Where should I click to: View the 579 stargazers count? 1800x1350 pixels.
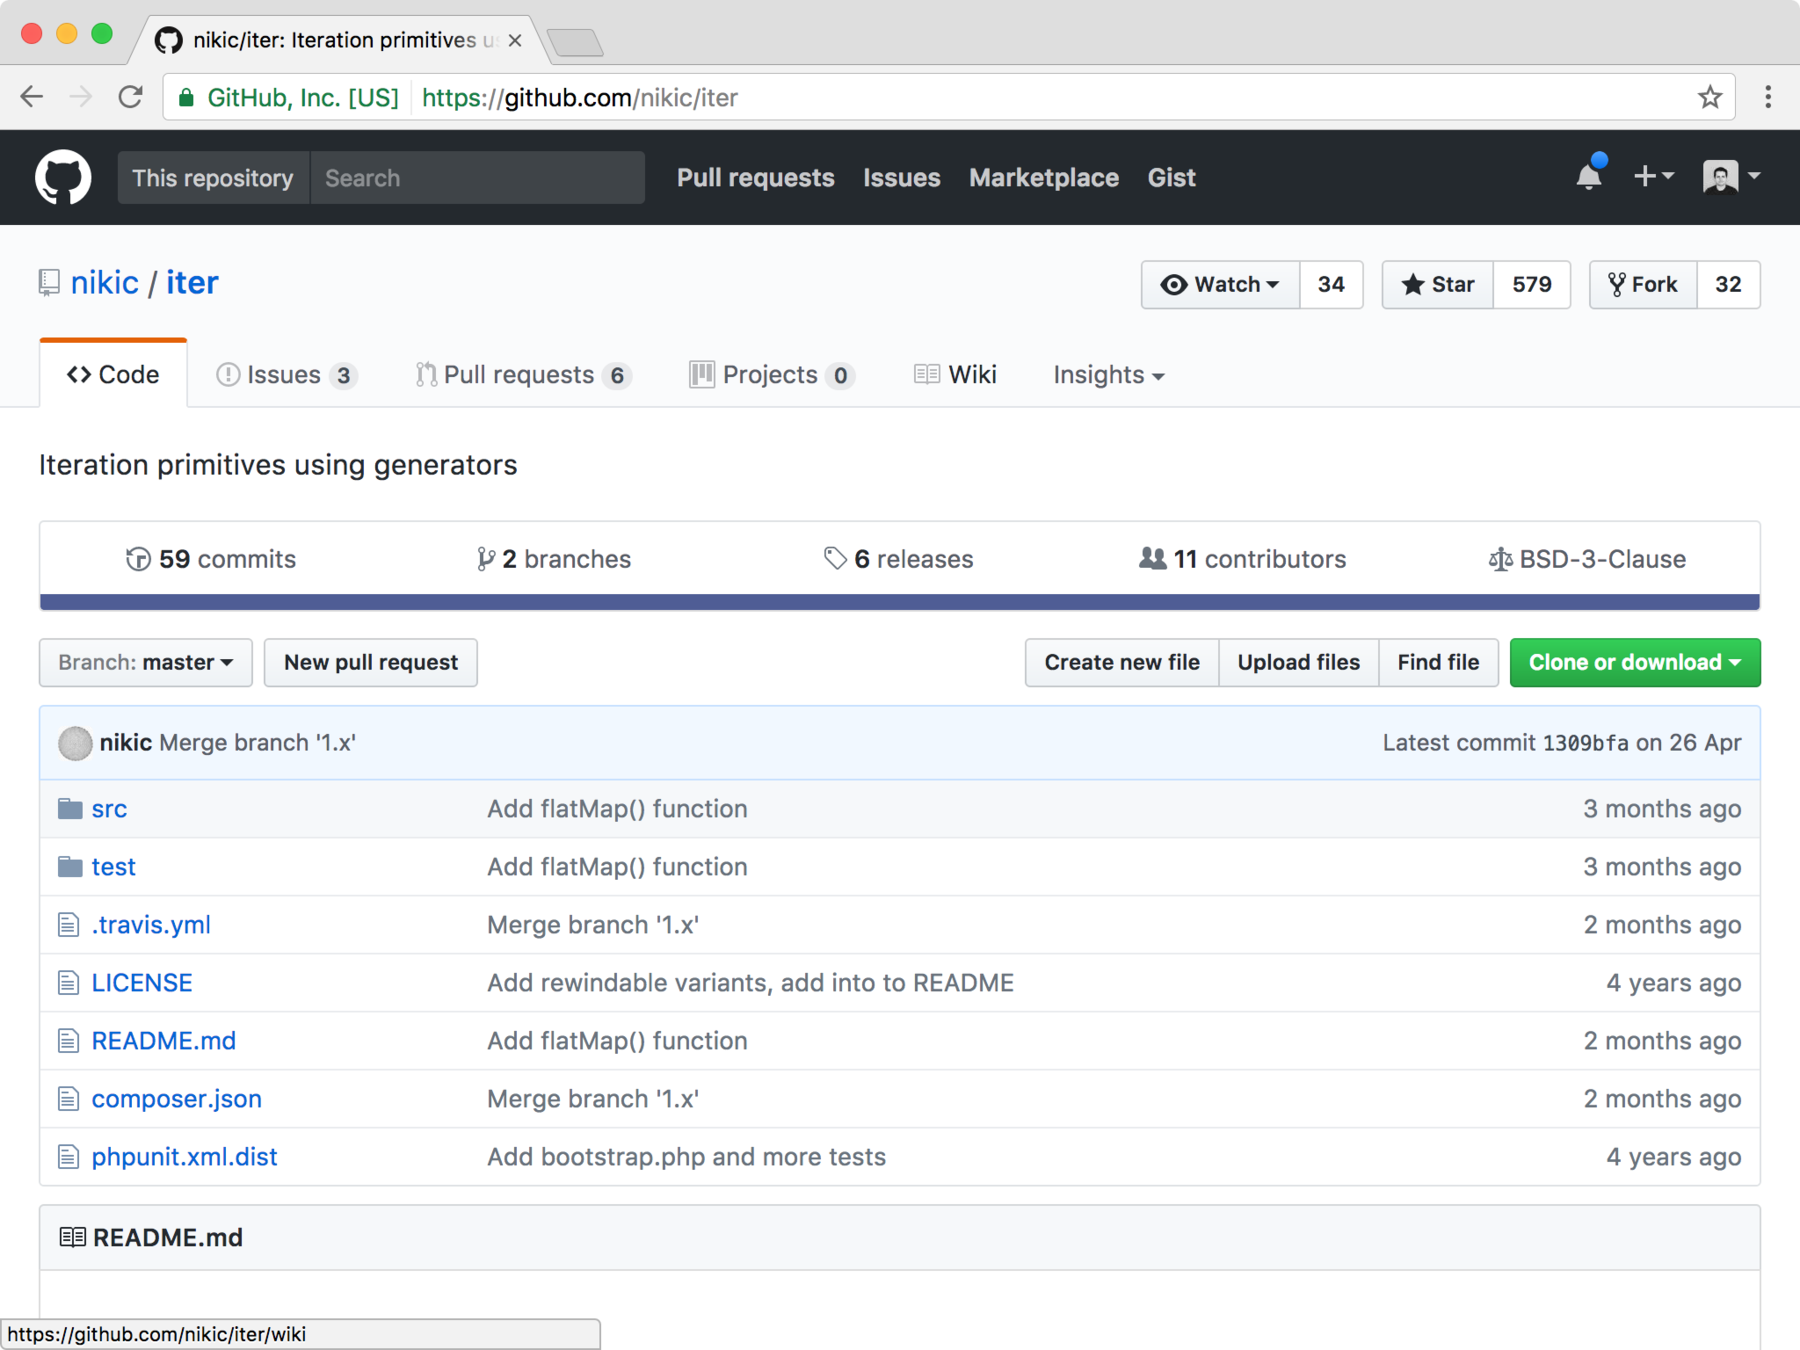point(1532,285)
